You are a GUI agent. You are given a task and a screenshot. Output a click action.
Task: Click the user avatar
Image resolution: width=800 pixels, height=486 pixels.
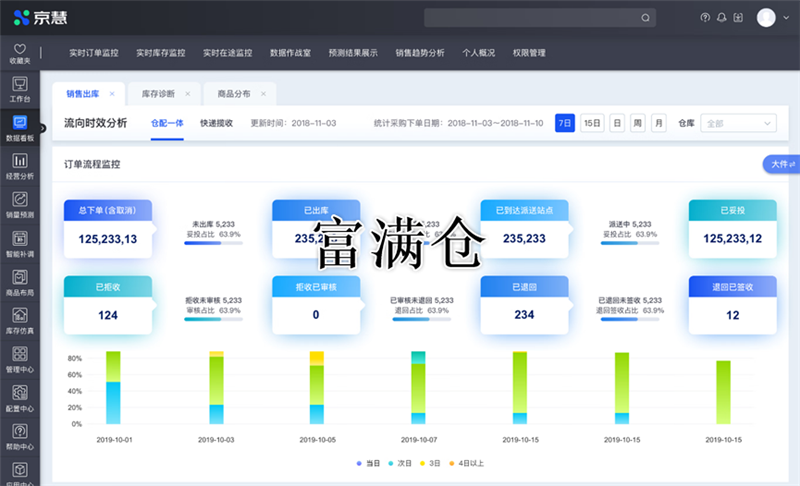coord(766,18)
